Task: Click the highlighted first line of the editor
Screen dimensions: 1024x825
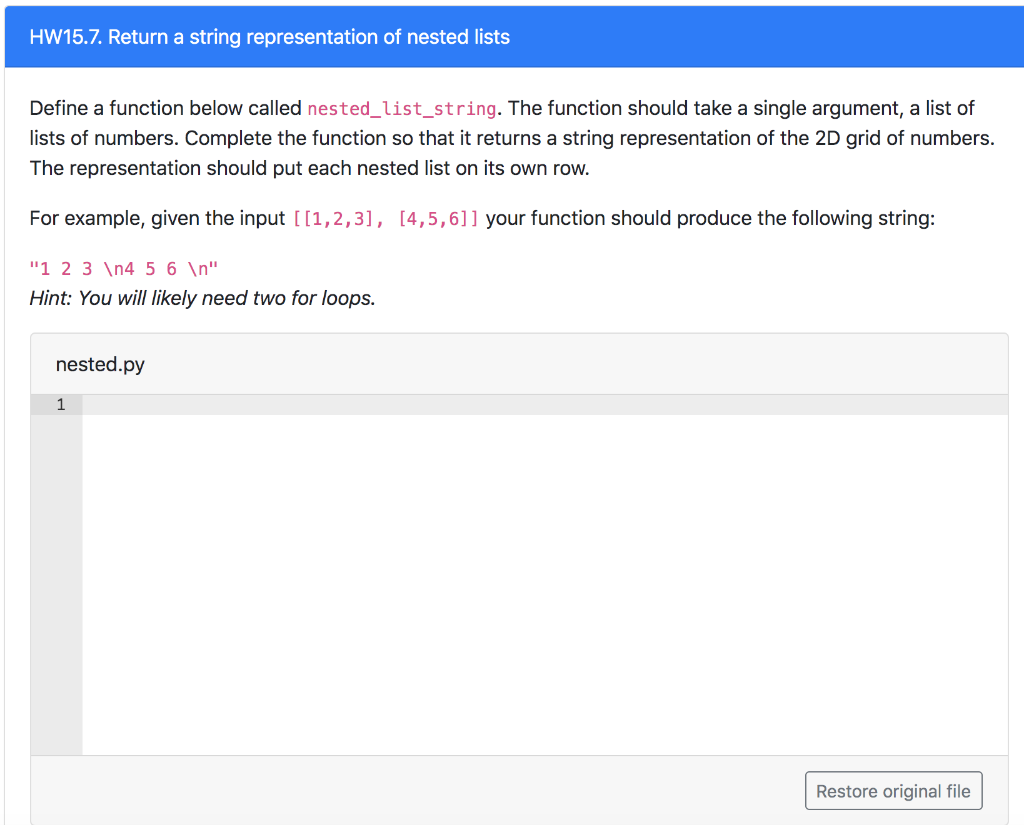Action: (400, 404)
